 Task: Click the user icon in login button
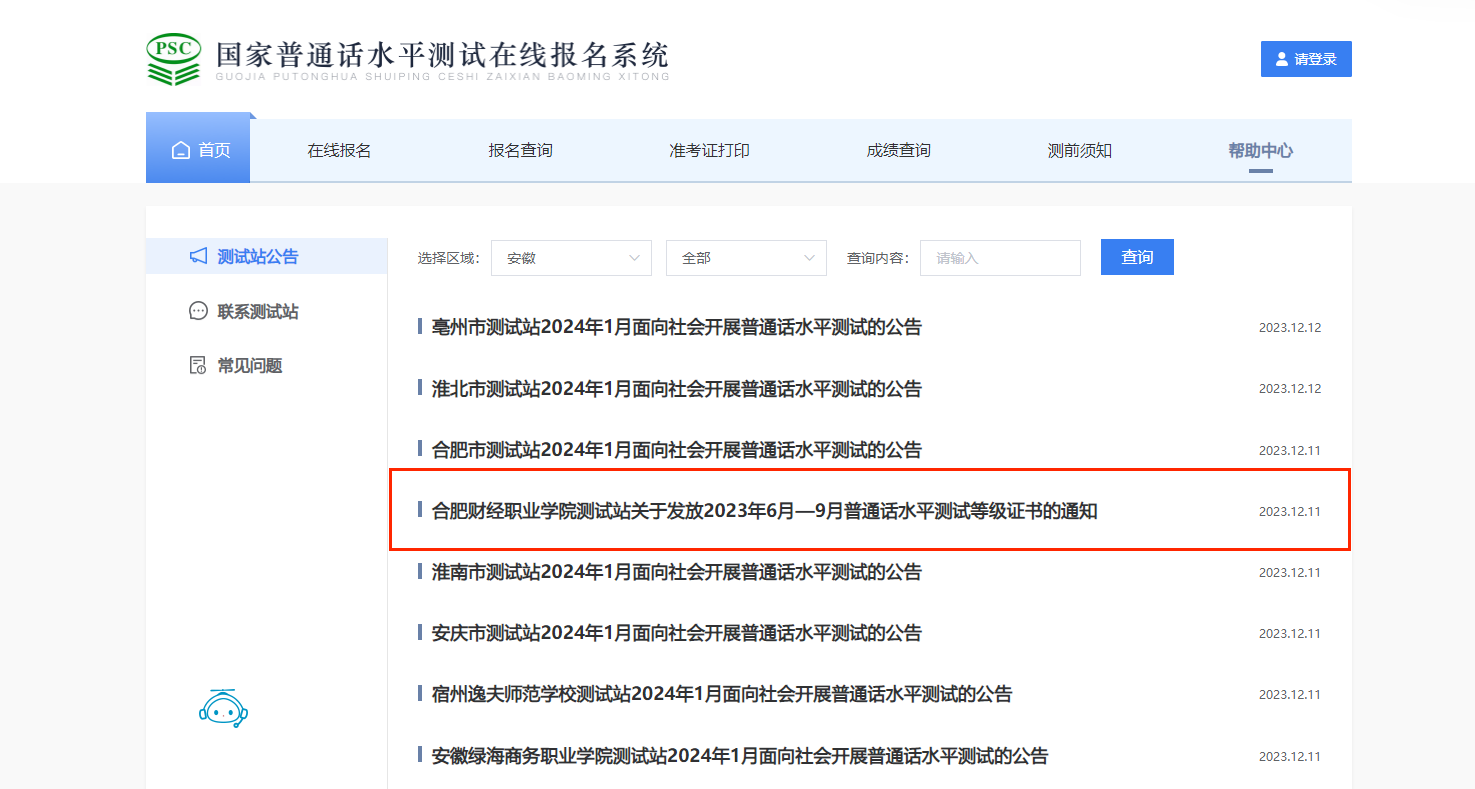coord(1282,59)
